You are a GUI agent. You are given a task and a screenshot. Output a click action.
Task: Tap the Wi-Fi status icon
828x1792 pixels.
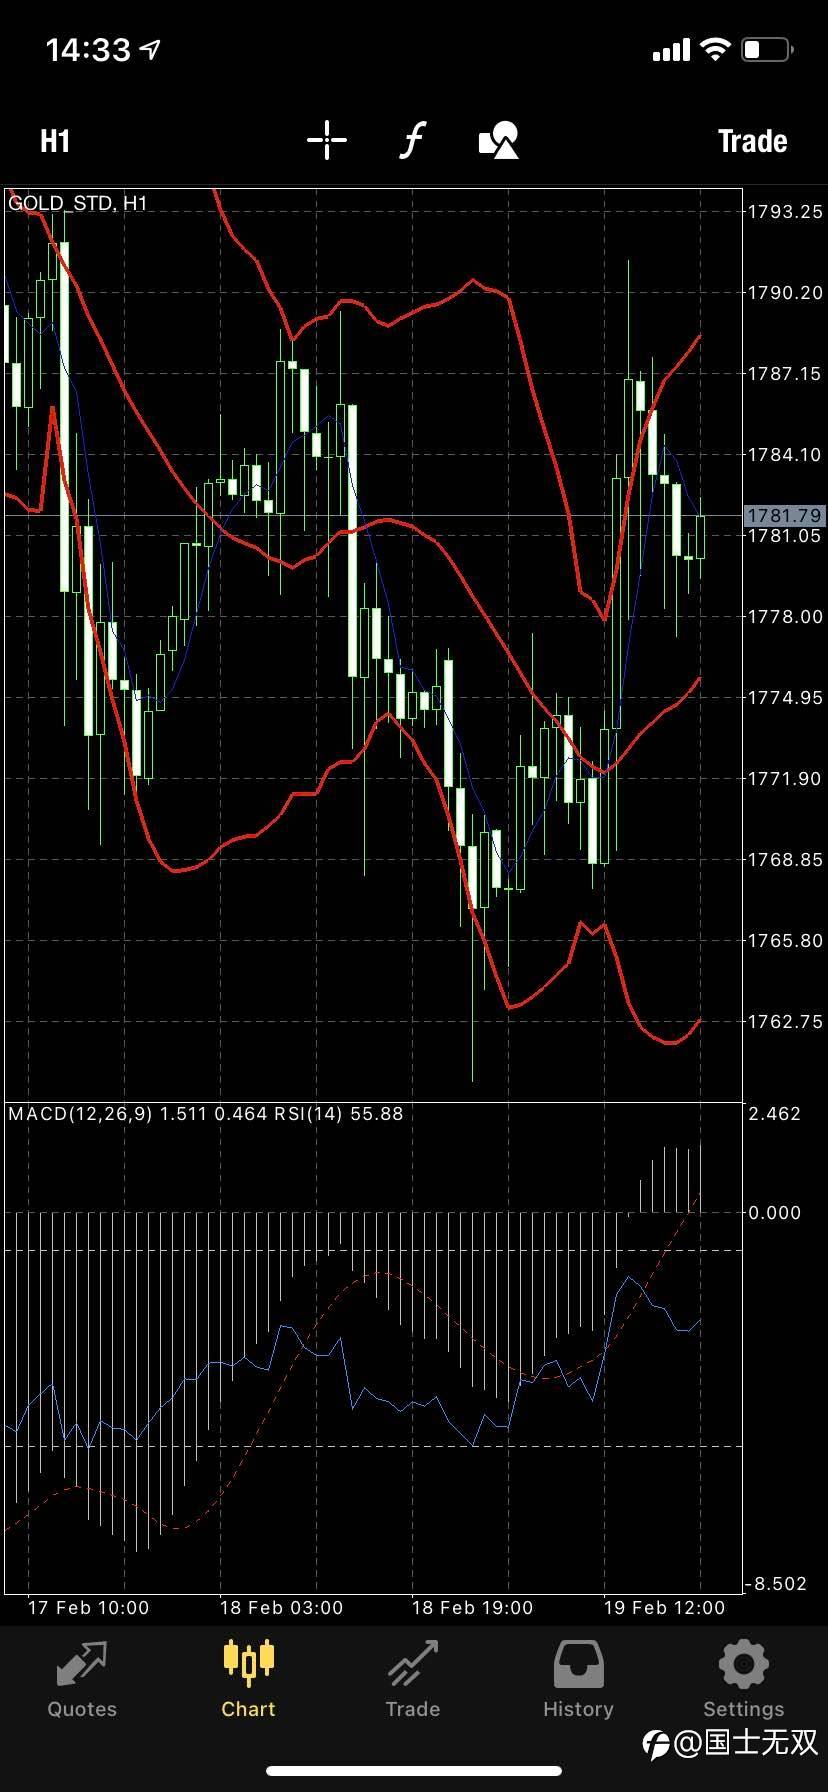coord(715,49)
